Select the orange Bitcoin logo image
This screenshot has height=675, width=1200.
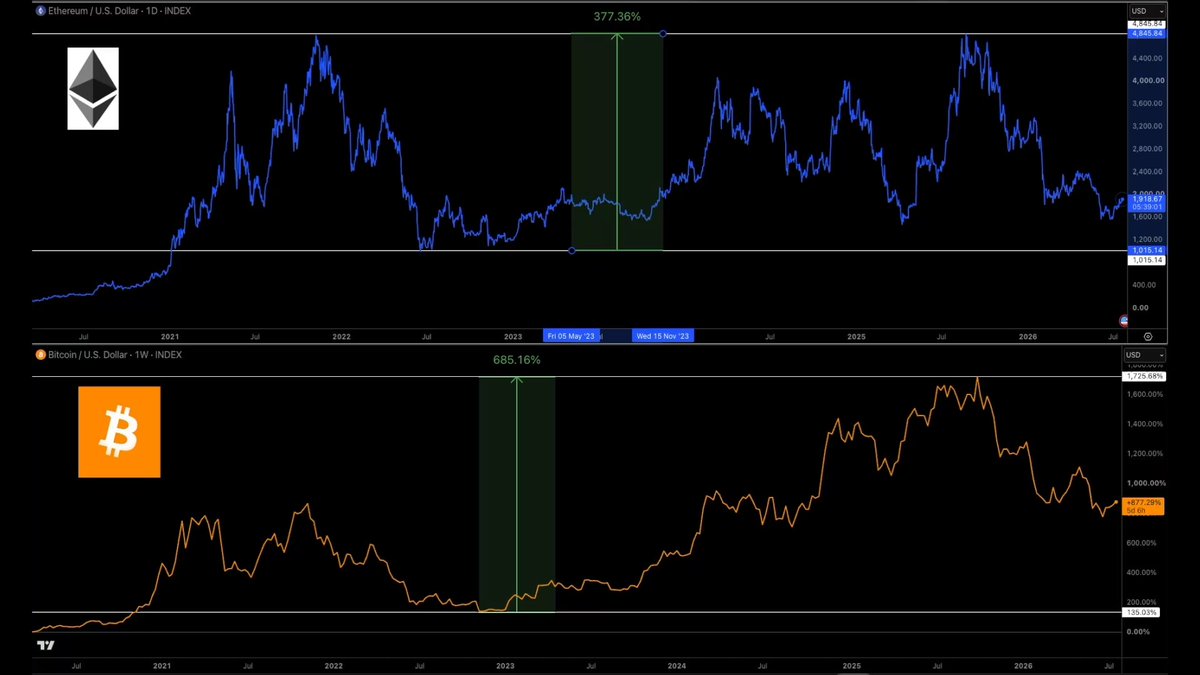click(119, 431)
